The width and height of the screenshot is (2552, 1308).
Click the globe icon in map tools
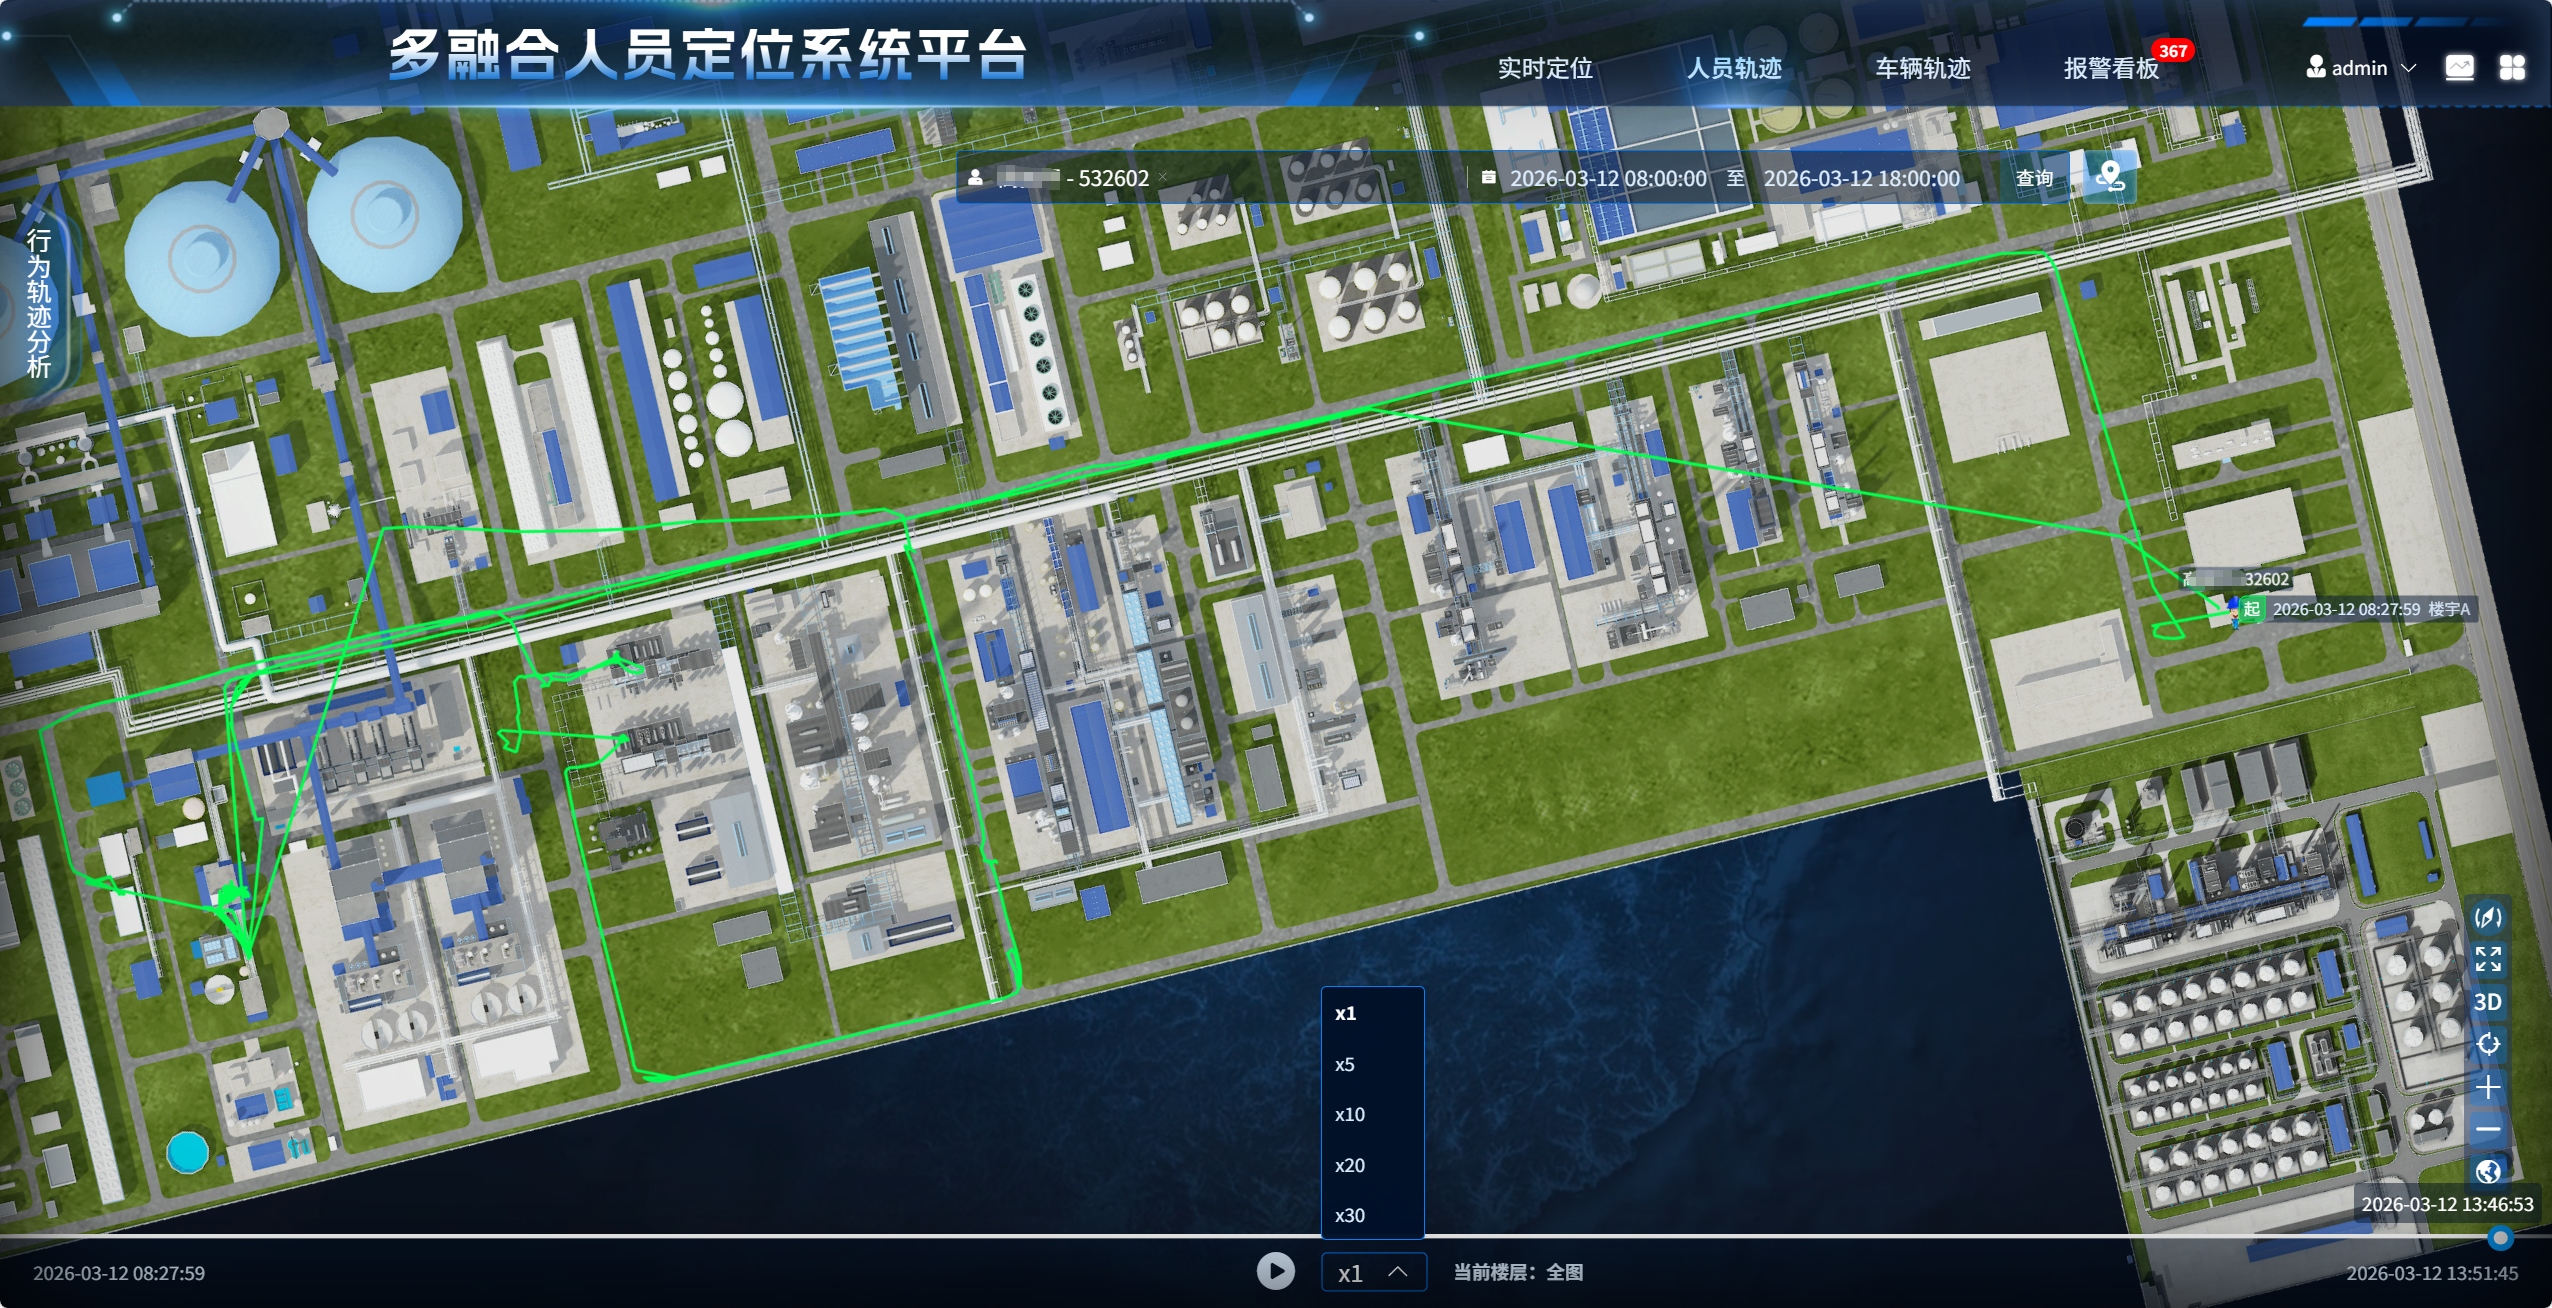[x=2487, y=1171]
